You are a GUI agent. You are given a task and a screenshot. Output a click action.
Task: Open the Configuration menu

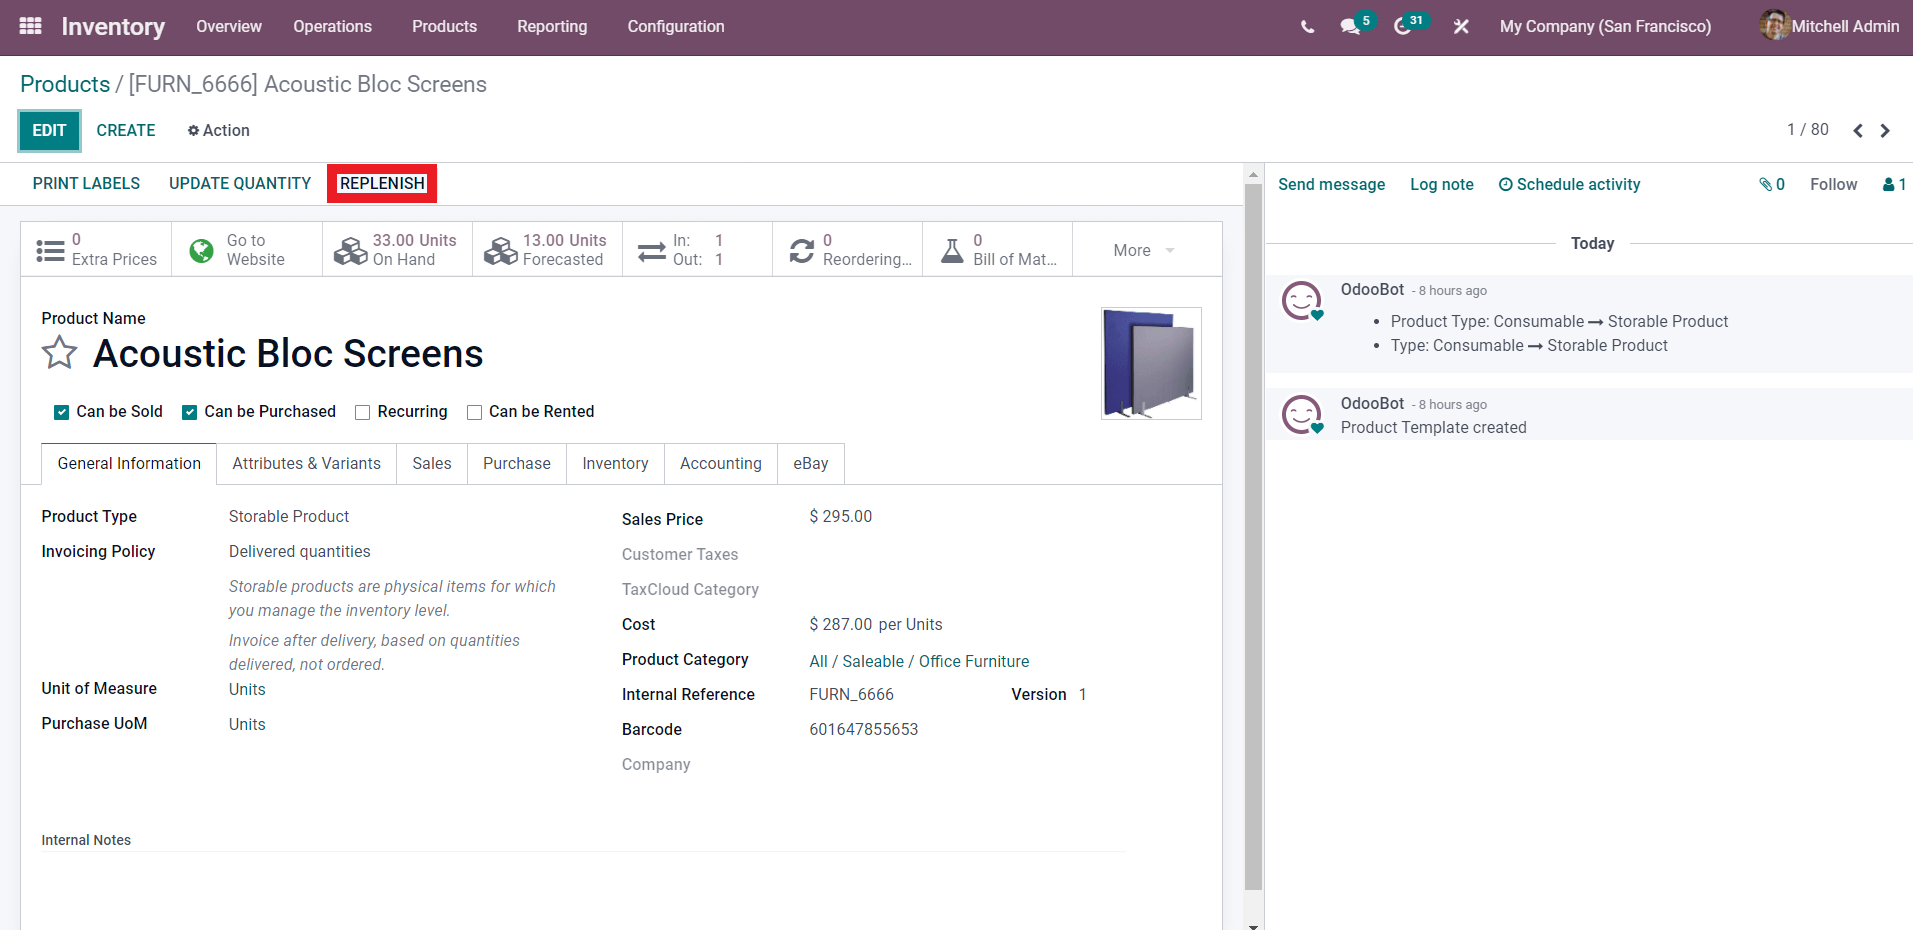click(x=676, y=27)
